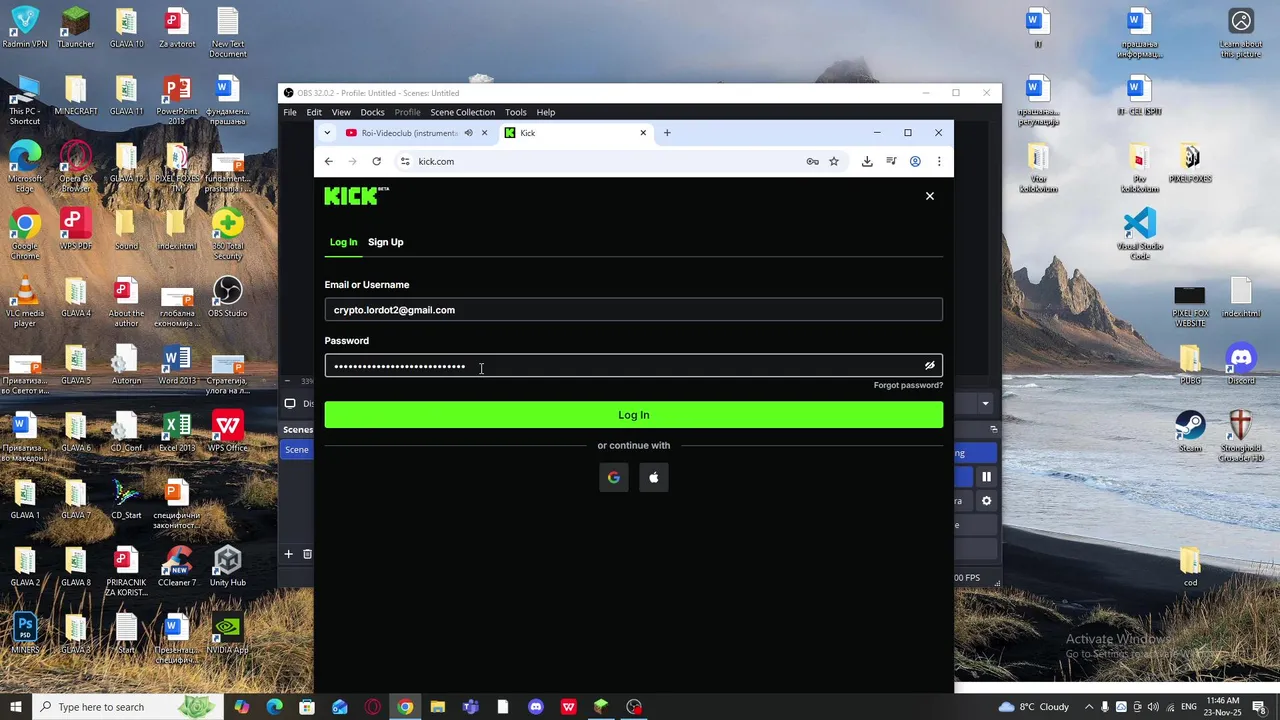Open Discord from the taskbar
Screen dimensions: 1280x720
[x=536, y=707]
